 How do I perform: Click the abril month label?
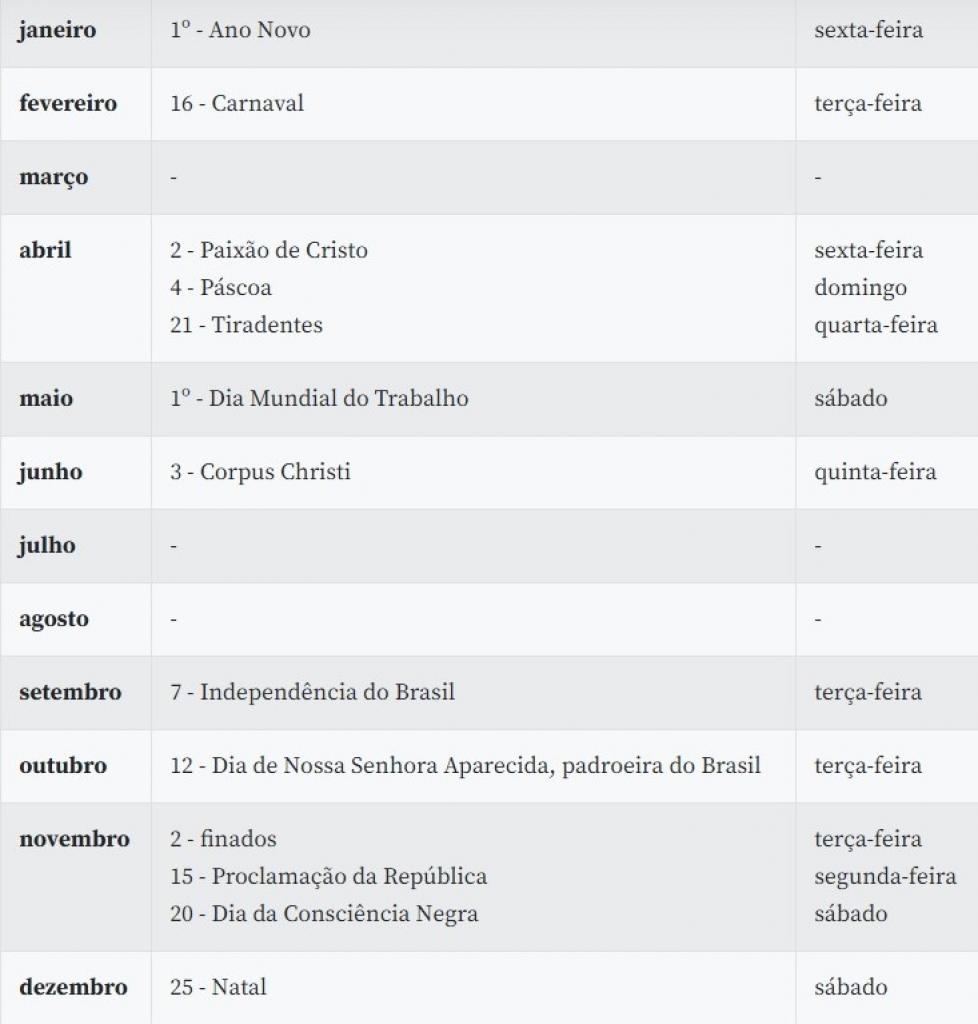pos(45,250)
